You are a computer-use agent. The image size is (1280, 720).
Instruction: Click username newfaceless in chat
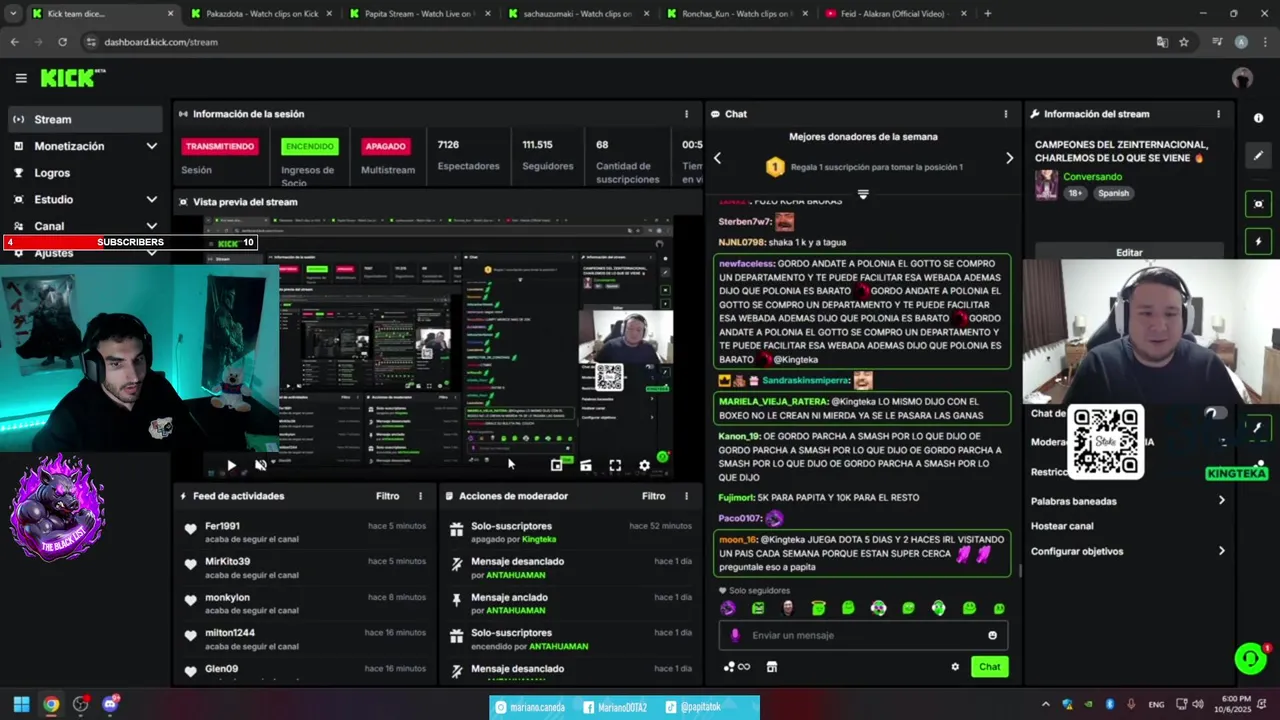click(x=747, y=263)
